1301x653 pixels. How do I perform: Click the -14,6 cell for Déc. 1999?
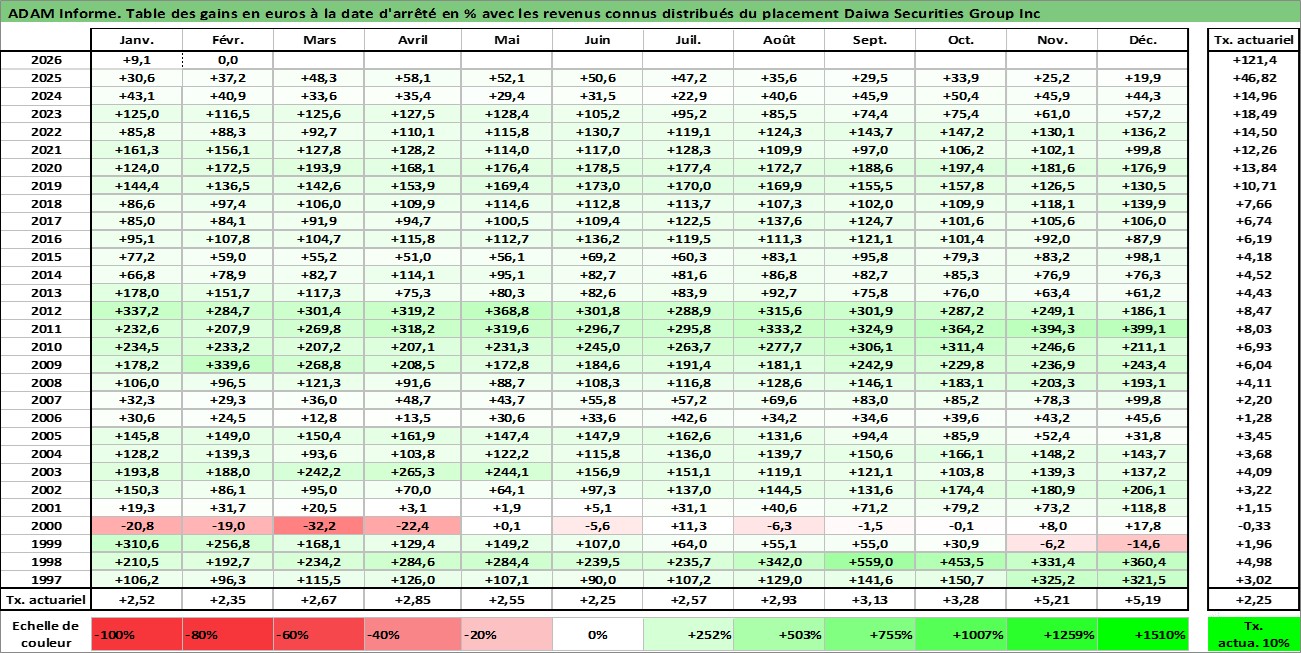click(x=1143, y=545)
